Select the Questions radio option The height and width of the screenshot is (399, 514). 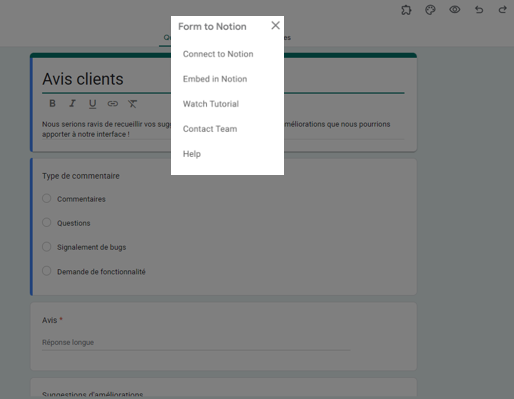coord(47,222)
